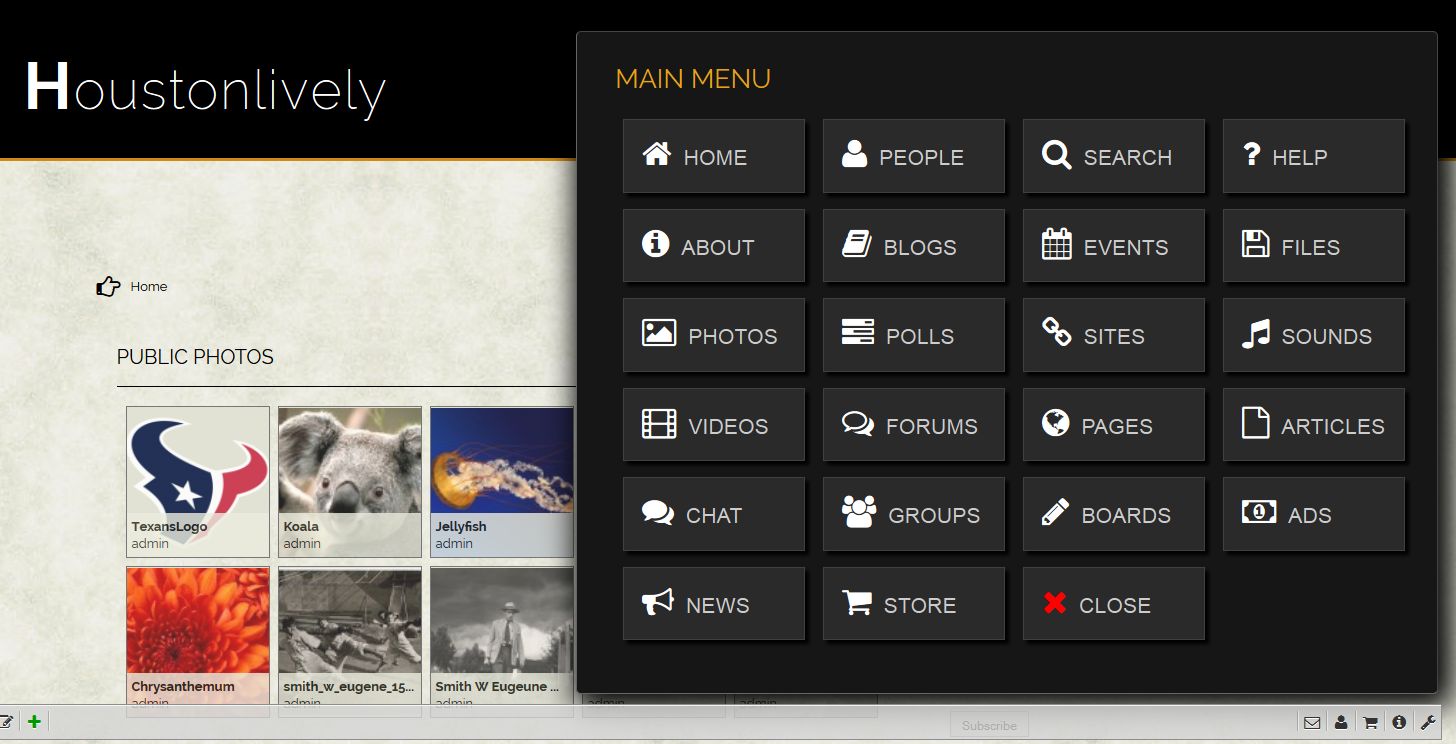Viewport: 1456px width, 744px height.
Task: Close the main menu with the red X tile
Action: pyautogui.click(x=1113, y=604)
